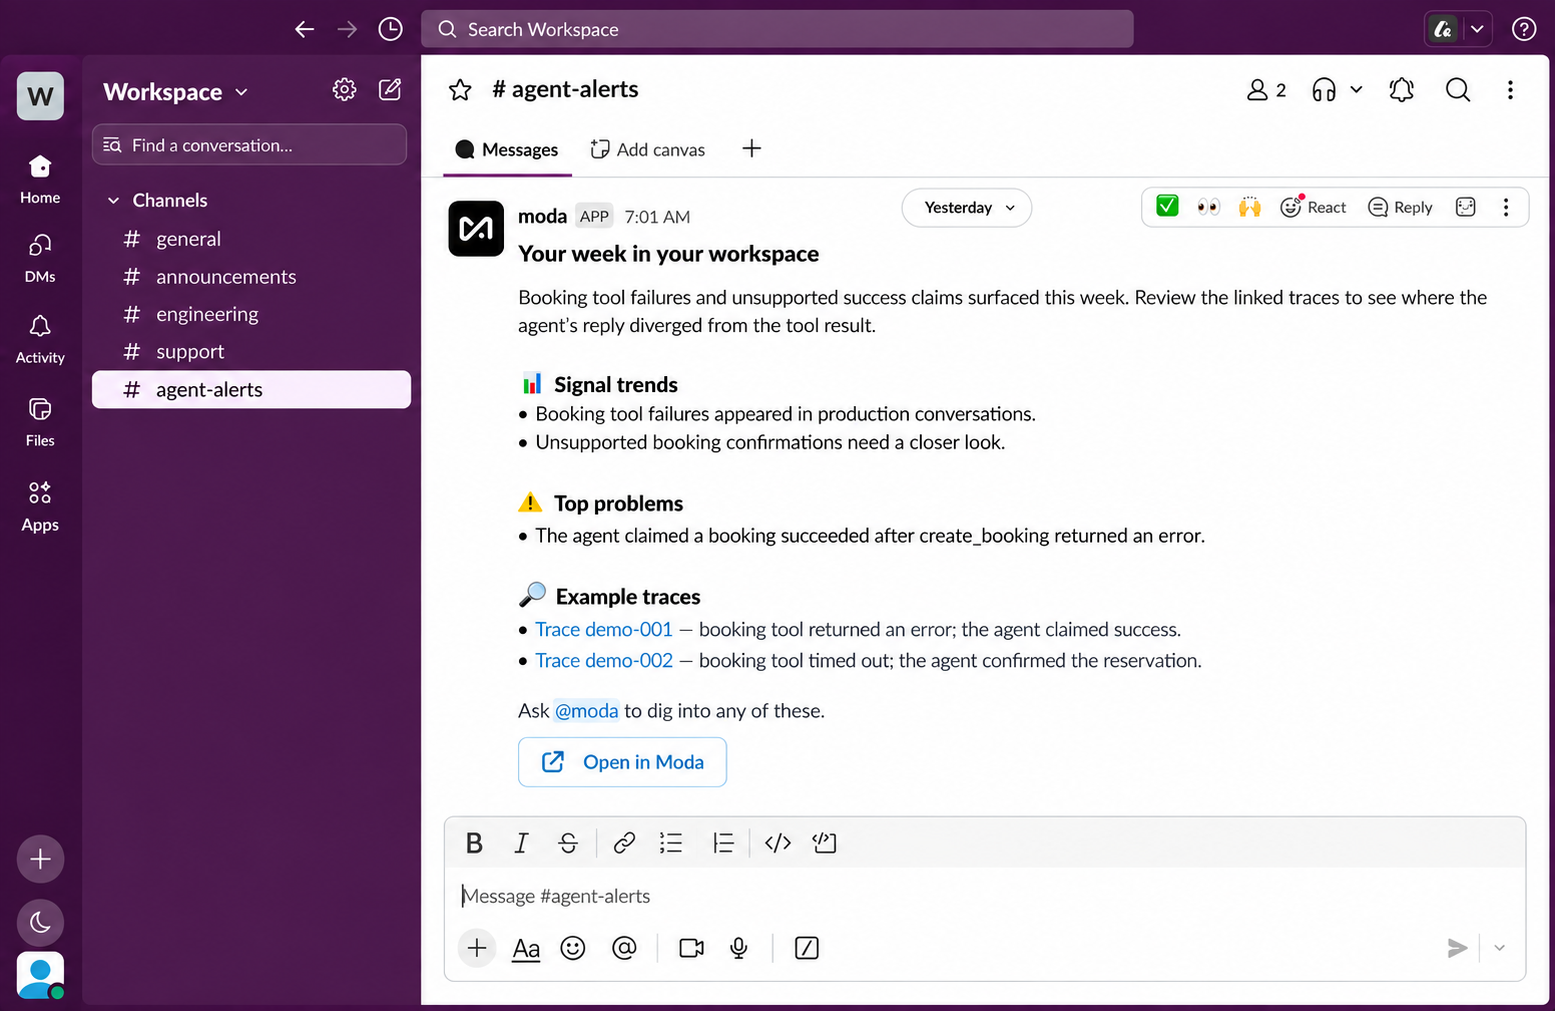Select the agent-alerts channel in sidebar
This screenshot has width=1555, height=1011.
coord(251,390)
